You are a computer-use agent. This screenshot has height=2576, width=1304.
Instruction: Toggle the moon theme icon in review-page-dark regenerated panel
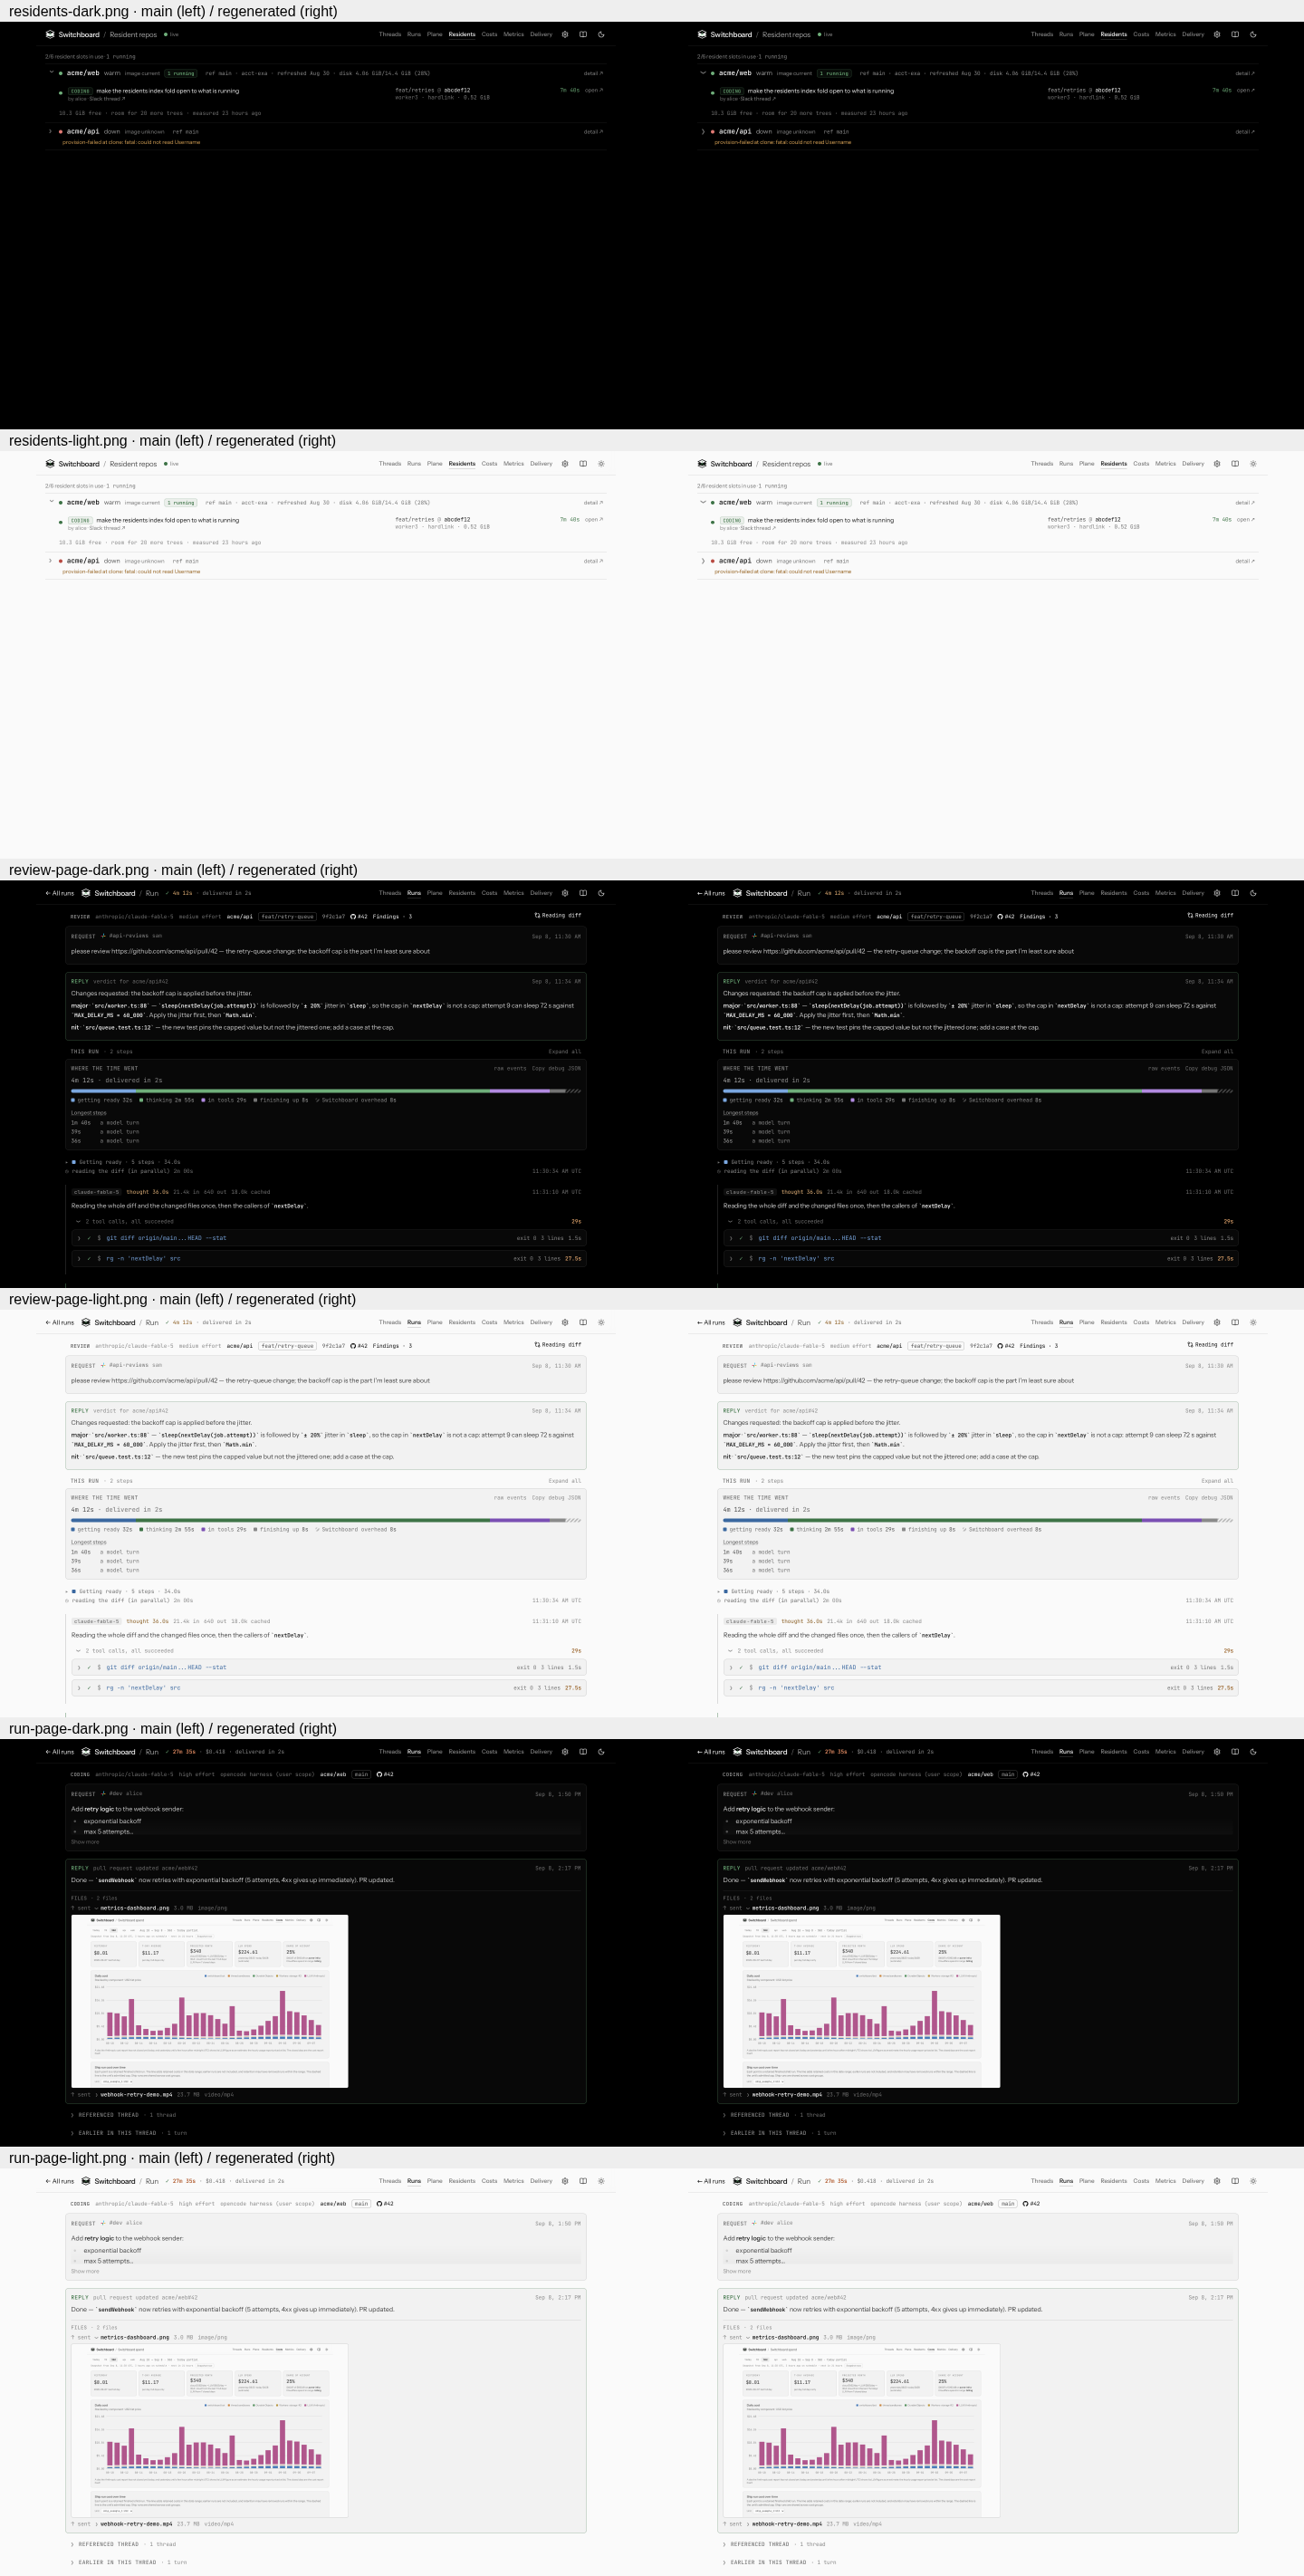[1253, 893]
